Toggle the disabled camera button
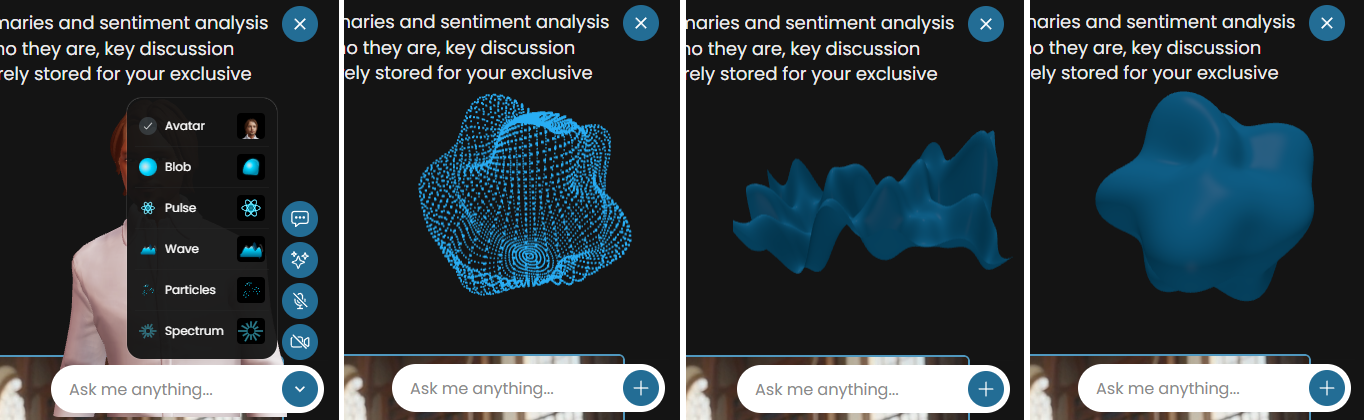 tap(300, 342)
